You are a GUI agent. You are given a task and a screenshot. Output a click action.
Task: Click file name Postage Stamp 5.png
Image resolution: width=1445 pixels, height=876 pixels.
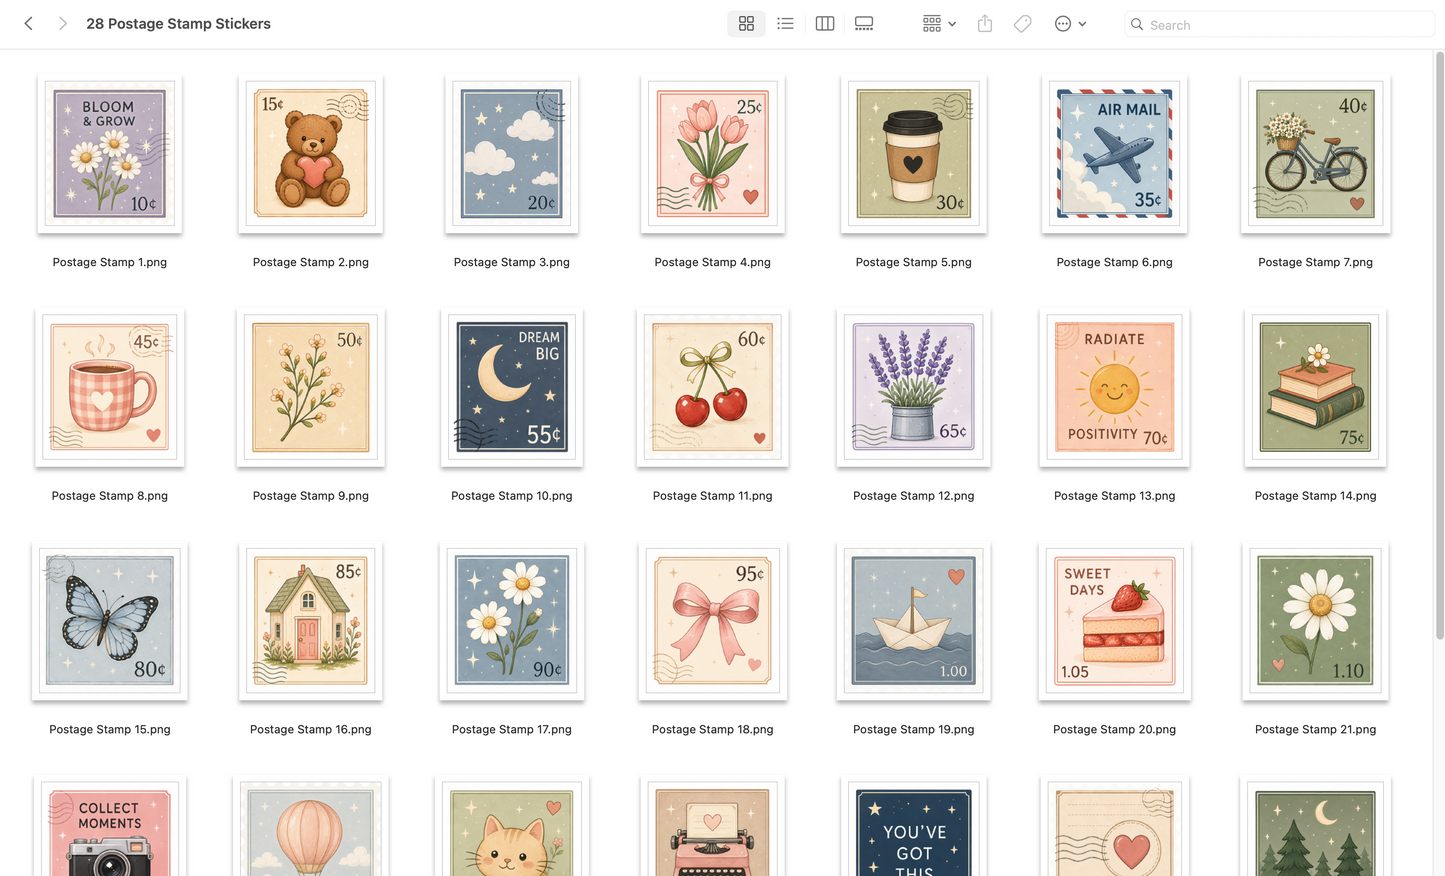(x=914, y=262)
